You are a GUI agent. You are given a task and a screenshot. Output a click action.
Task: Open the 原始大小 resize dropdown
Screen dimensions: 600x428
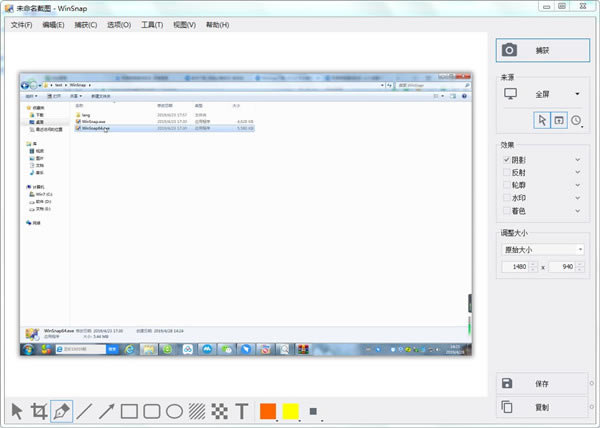pos(542,250)
